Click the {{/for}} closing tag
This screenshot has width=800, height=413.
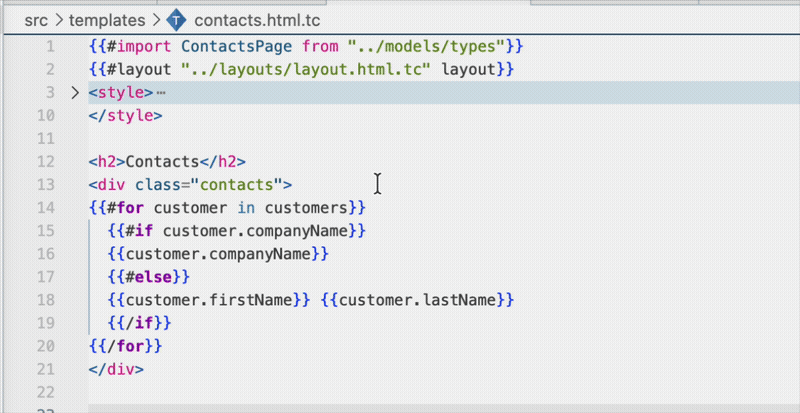(126, 346)
